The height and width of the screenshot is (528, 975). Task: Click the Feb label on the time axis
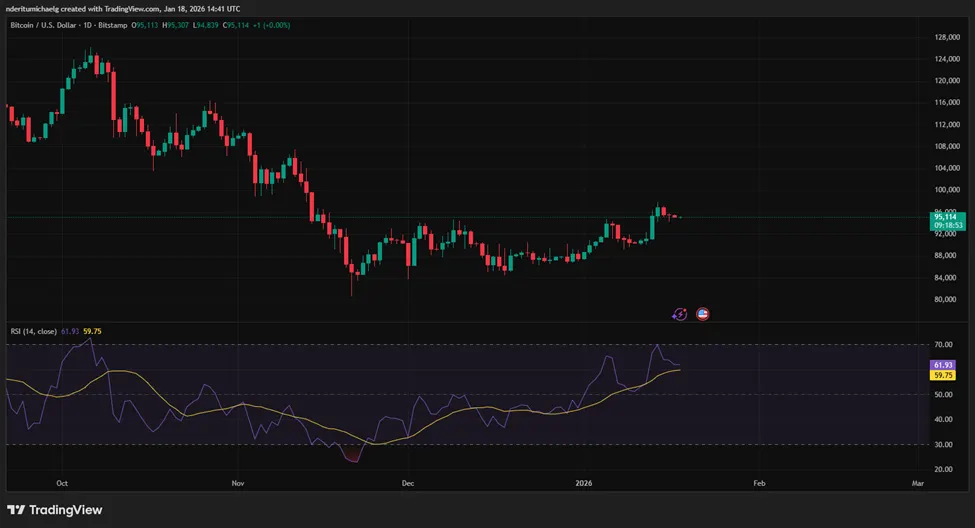(x=759, y=483)
